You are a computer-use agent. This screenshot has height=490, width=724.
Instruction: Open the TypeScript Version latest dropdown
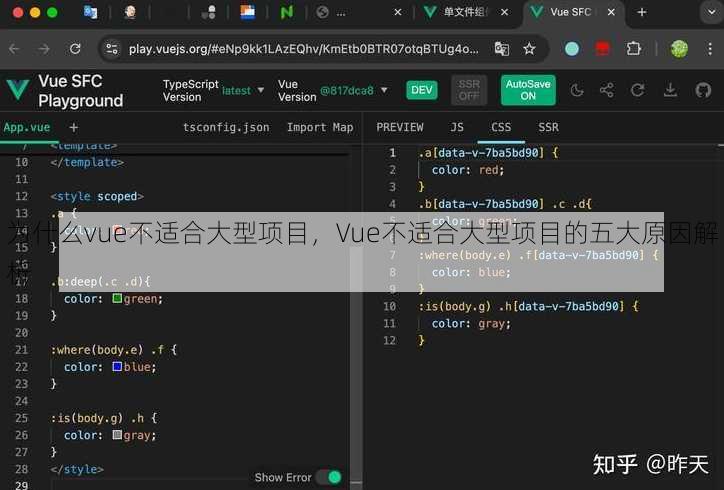click(242, 91)
